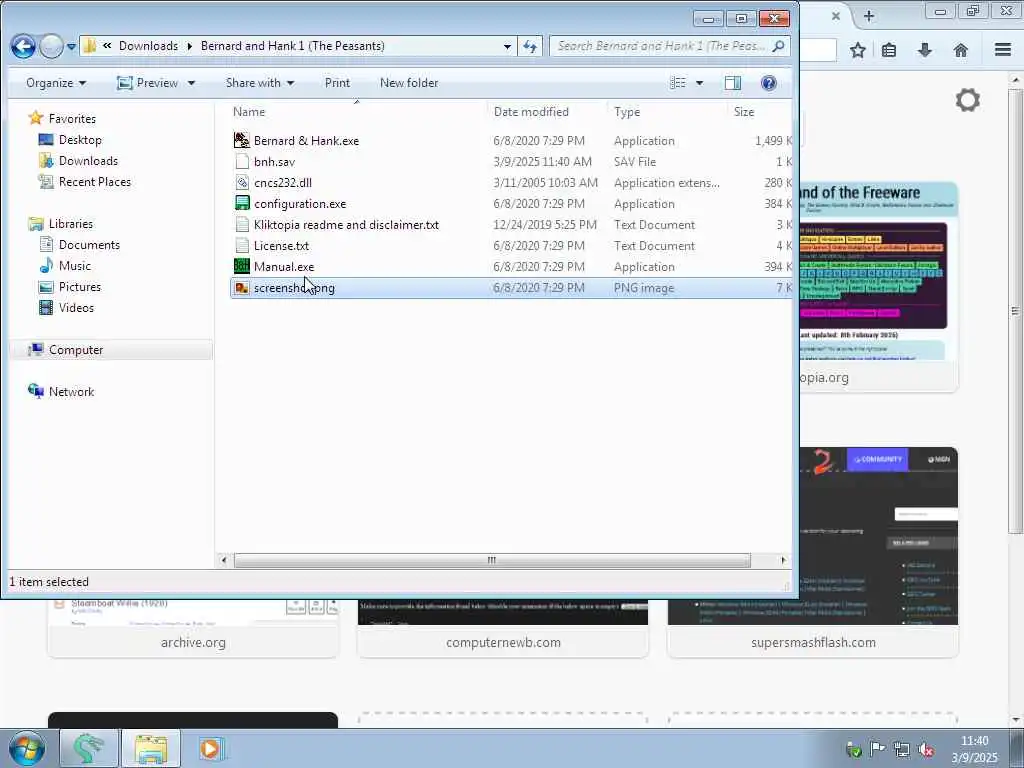The image size is (1024, 768).
Task: Sort by Date modified column header
Action: tap(547, 112)
